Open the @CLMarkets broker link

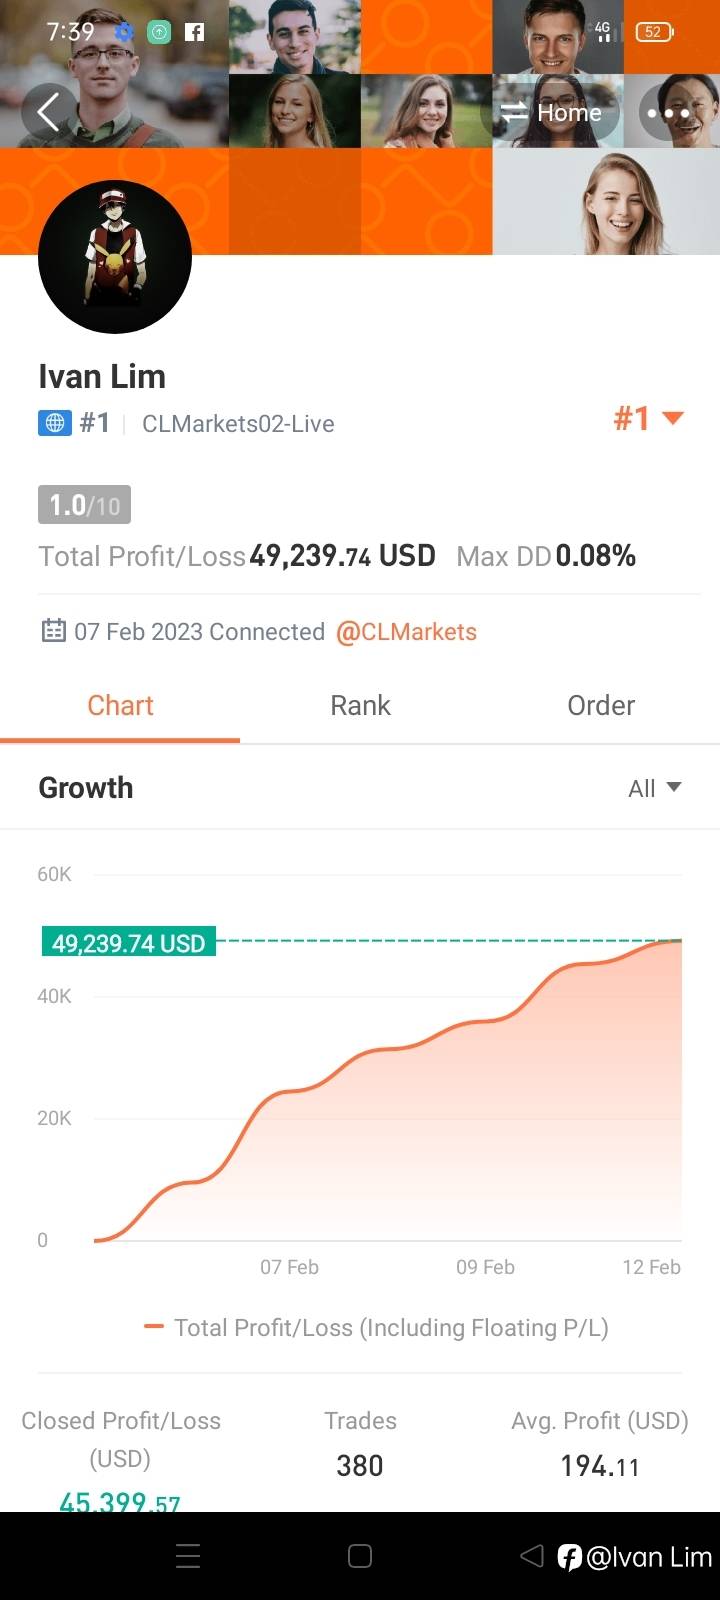[406, 632]
